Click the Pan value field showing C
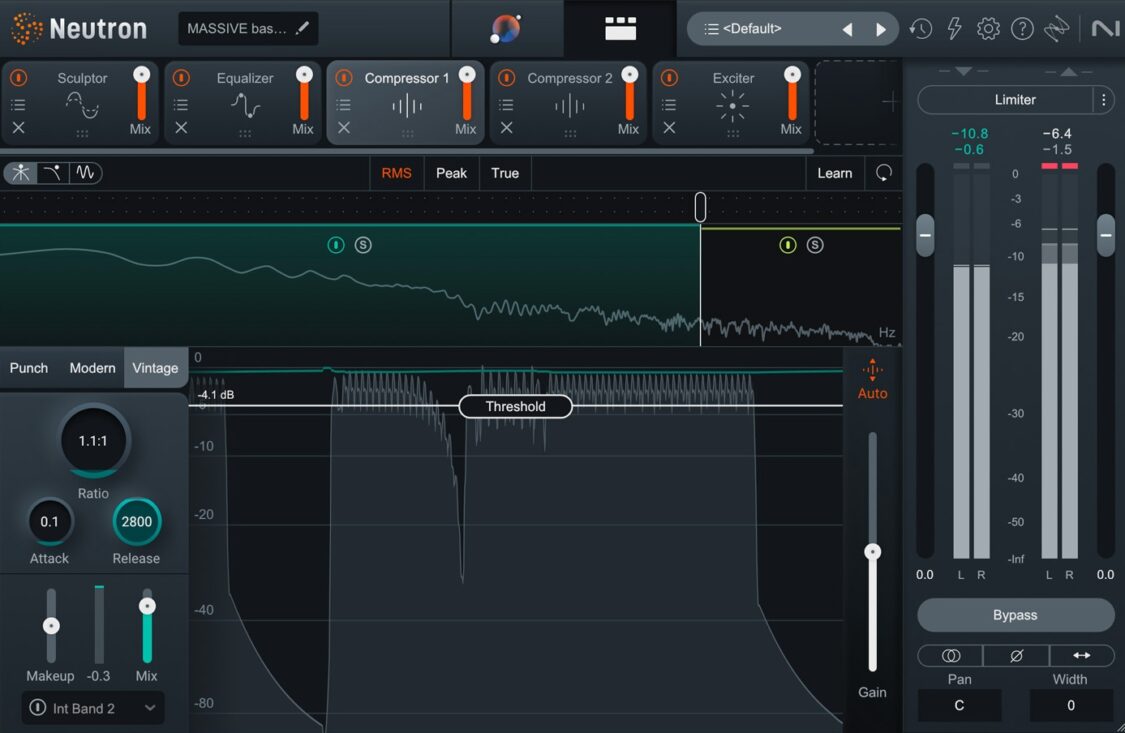This screenshot has height=733, width=1125. [x=958, y=705]
